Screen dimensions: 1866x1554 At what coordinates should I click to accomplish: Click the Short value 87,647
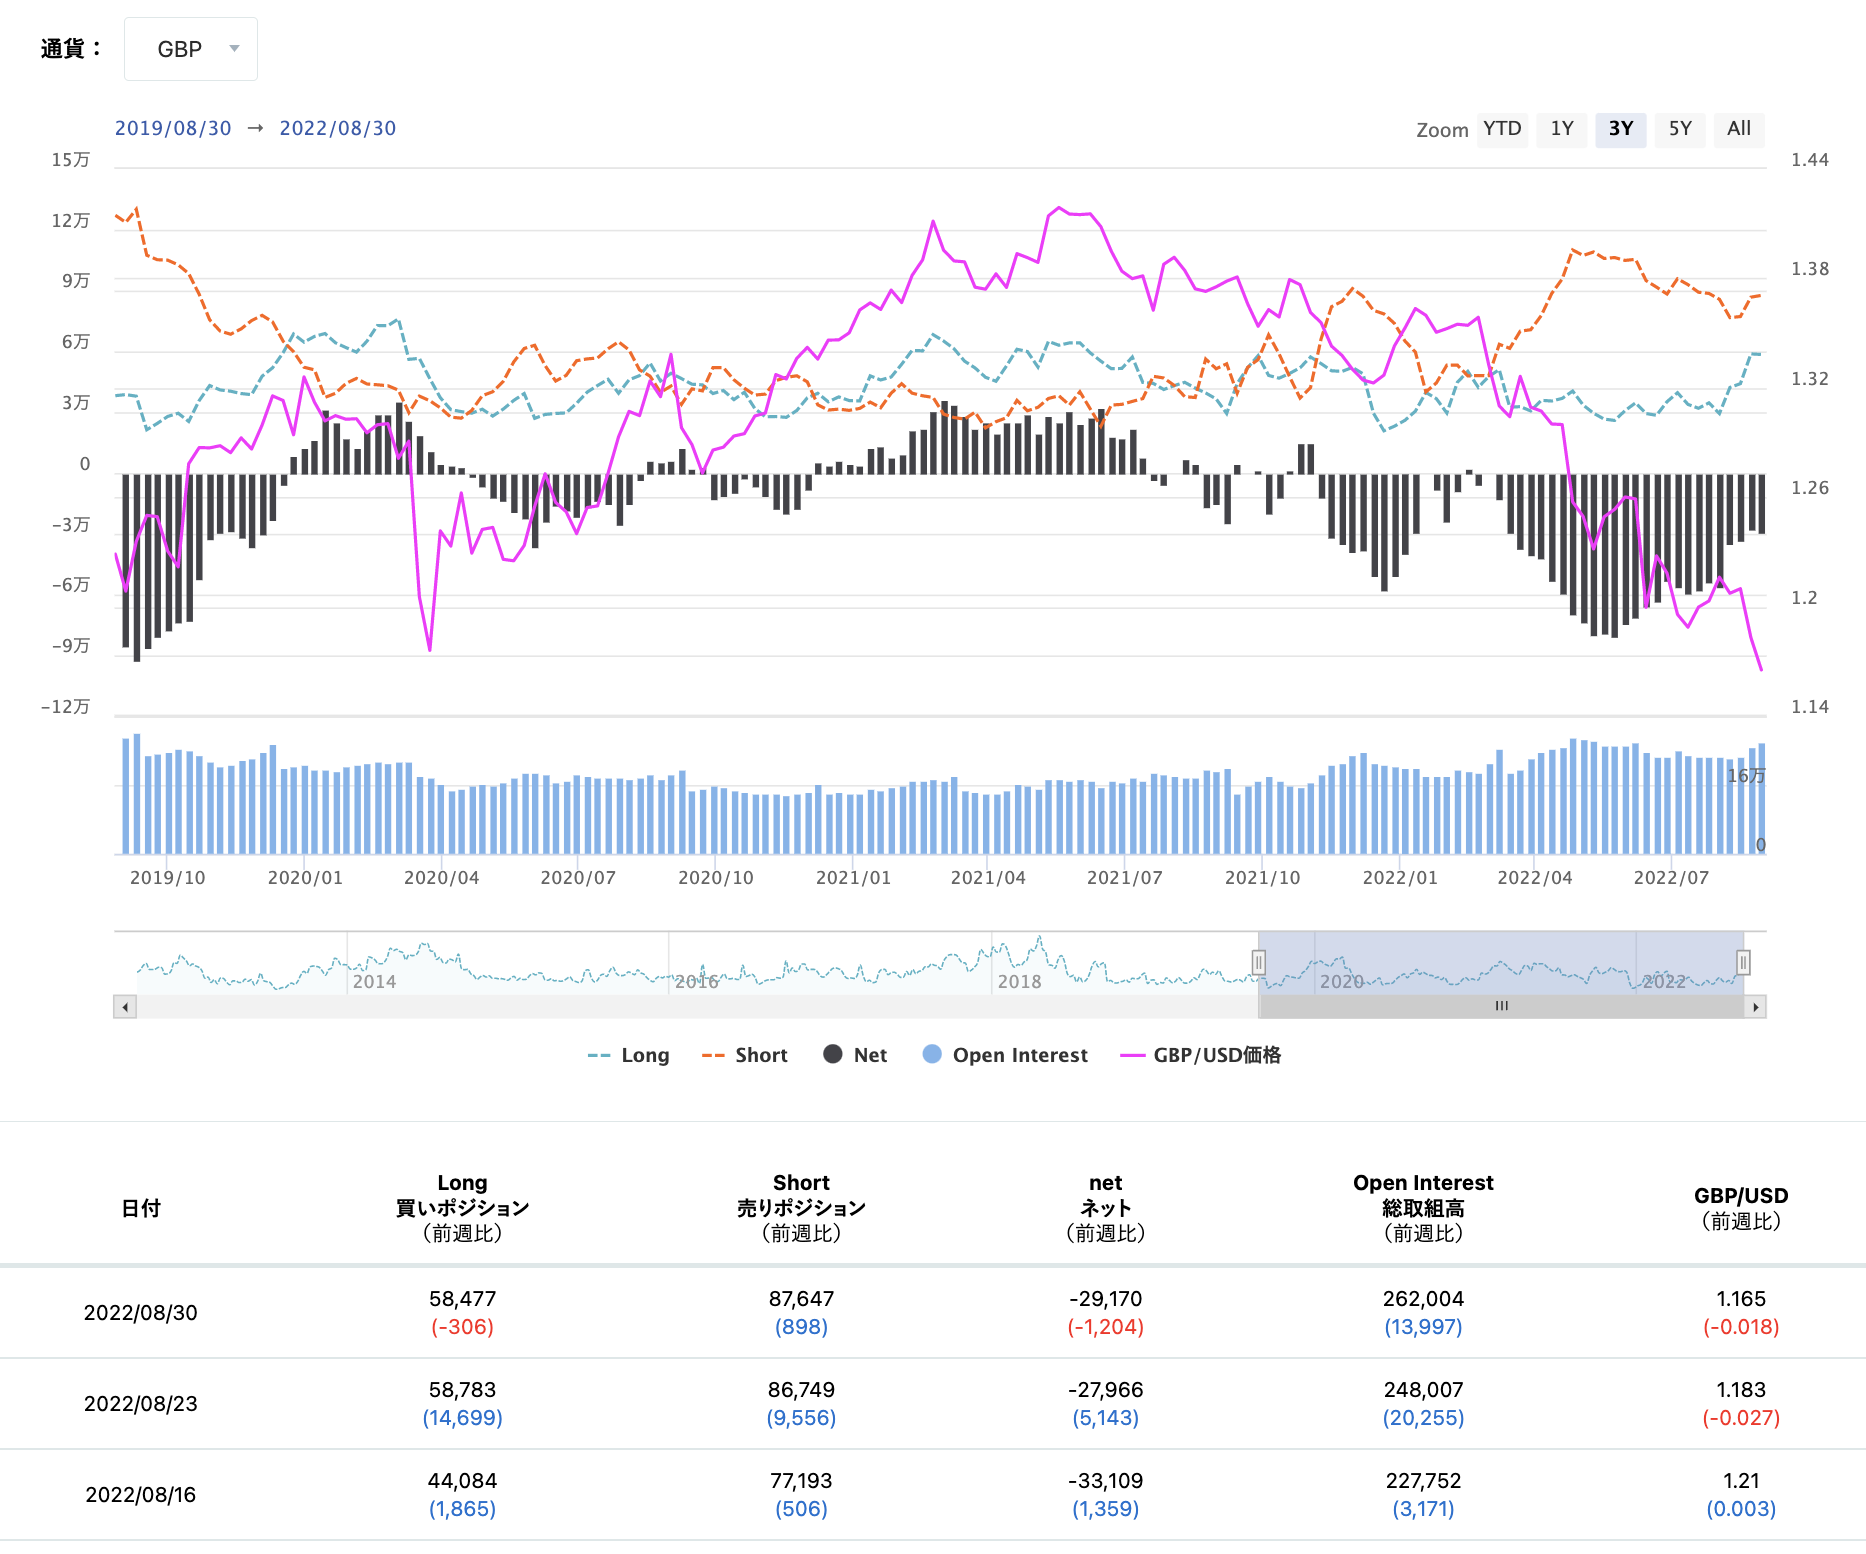tap(801, 1299)
